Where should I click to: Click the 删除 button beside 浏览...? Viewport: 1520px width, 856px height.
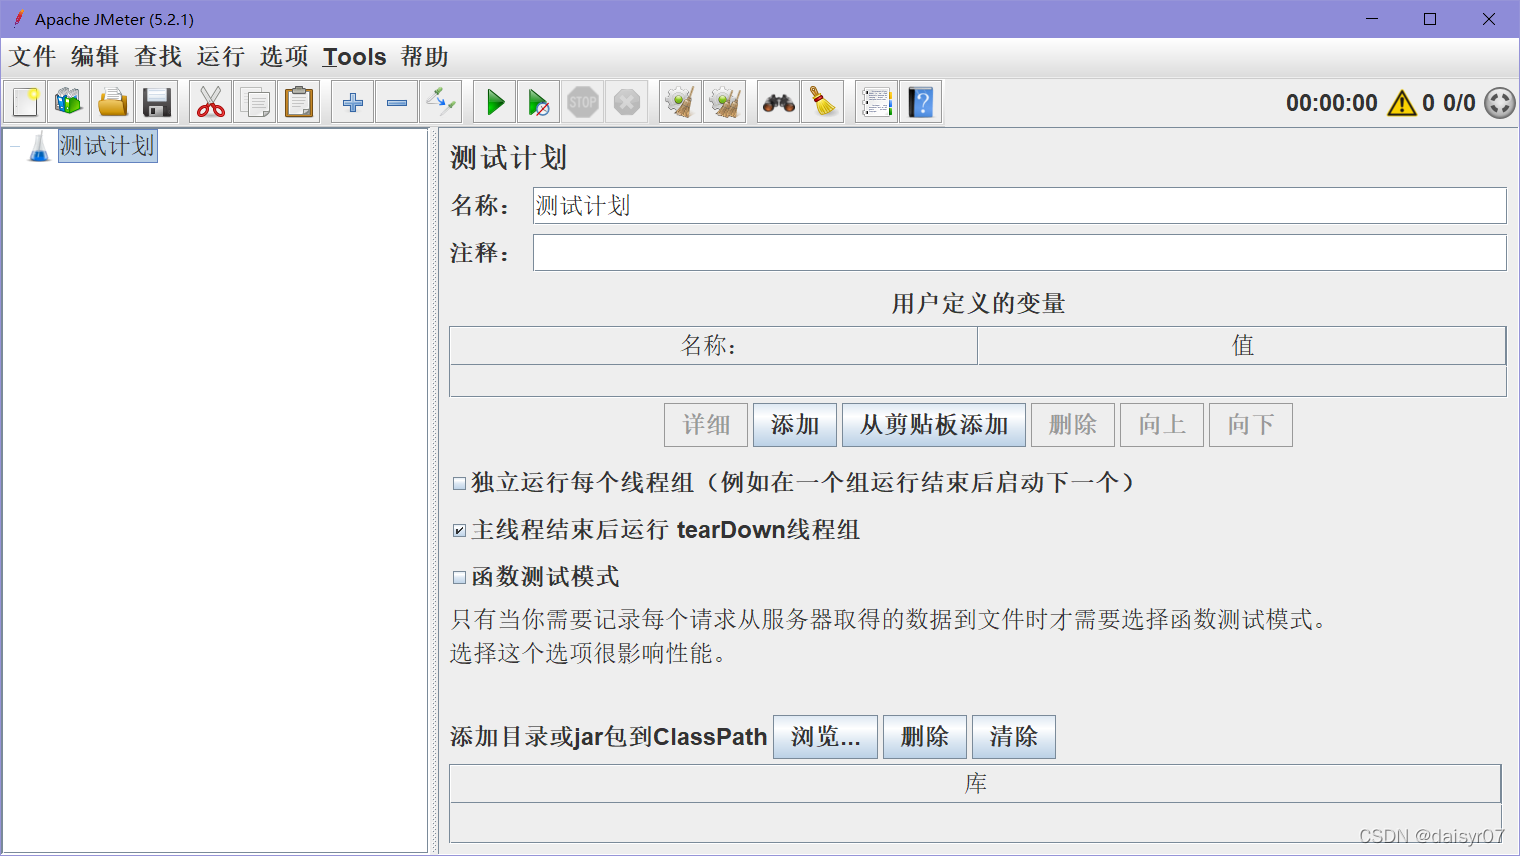[925, 737]
